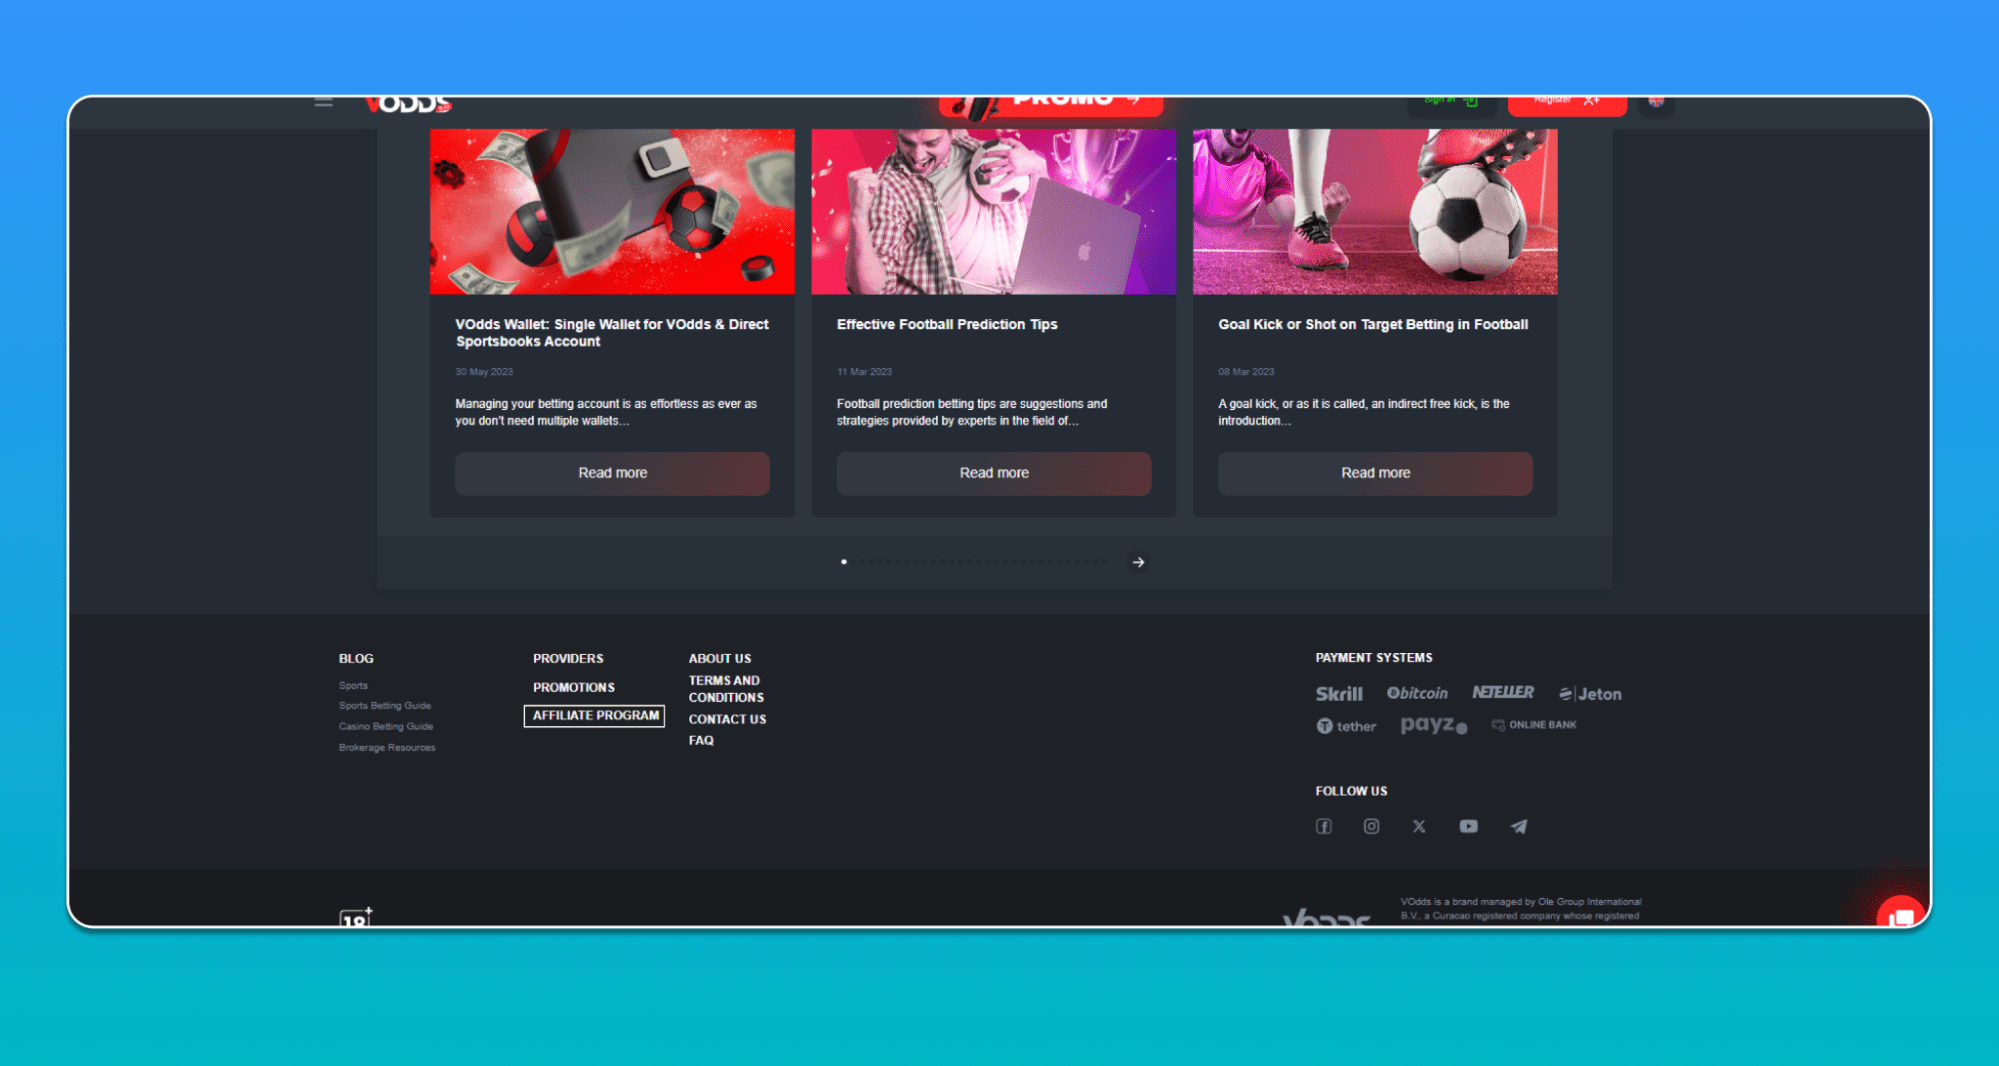Read more about VOdds Wallet article

tap(612, 473)
